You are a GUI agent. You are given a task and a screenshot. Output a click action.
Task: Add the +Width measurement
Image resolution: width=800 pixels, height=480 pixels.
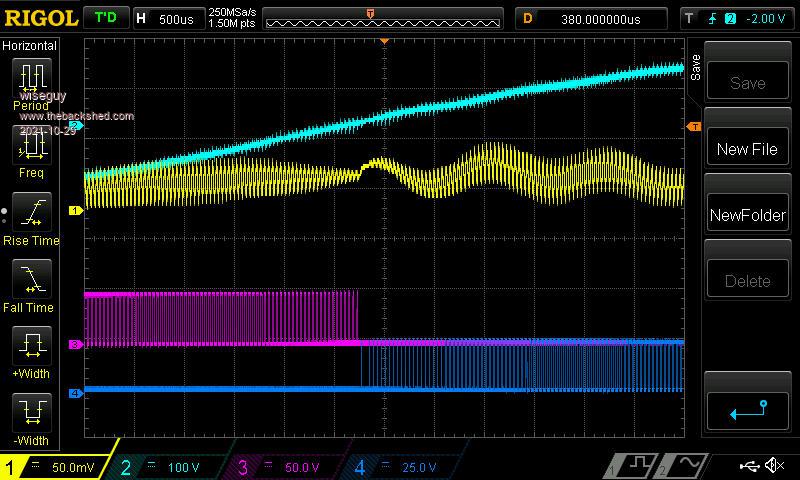(33, 350)
